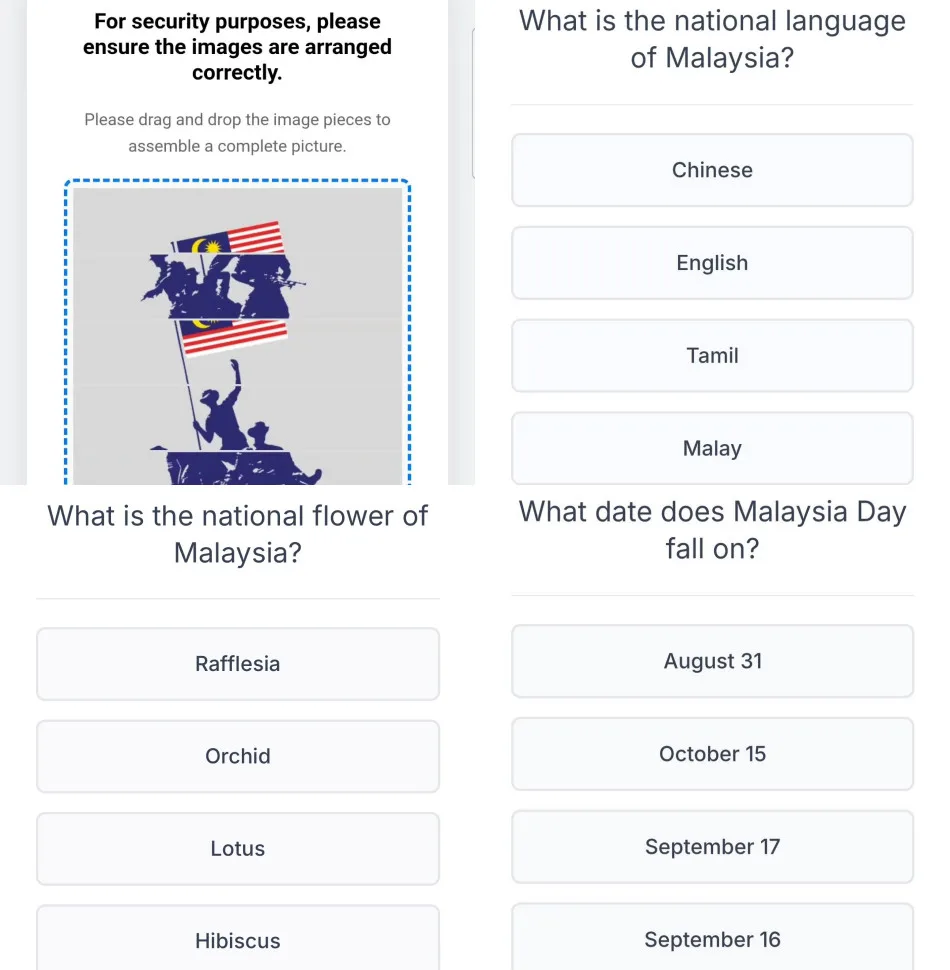The height and width of the screenshot is (970, 950).
Task: Select the bottom-most partially visible puzzle piece
Action: tap(237, 468)
